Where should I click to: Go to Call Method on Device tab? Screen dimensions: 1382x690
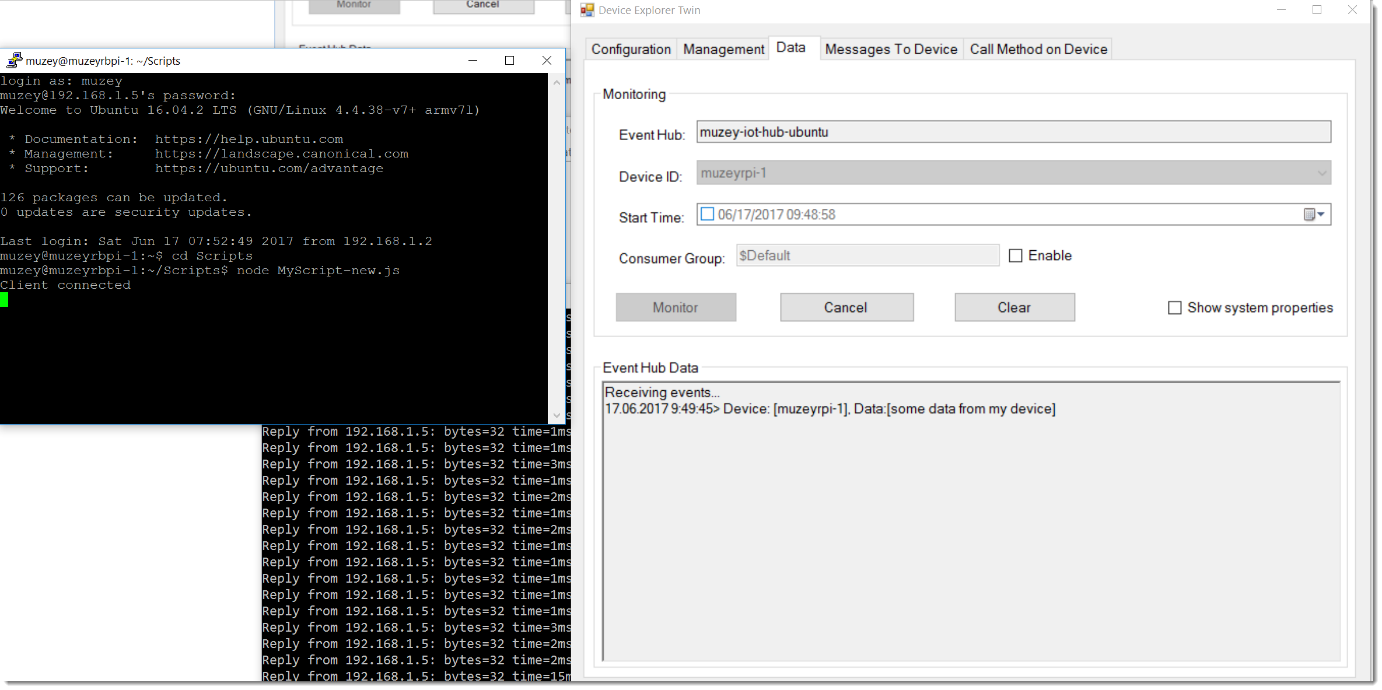(x=1039, y=49)
